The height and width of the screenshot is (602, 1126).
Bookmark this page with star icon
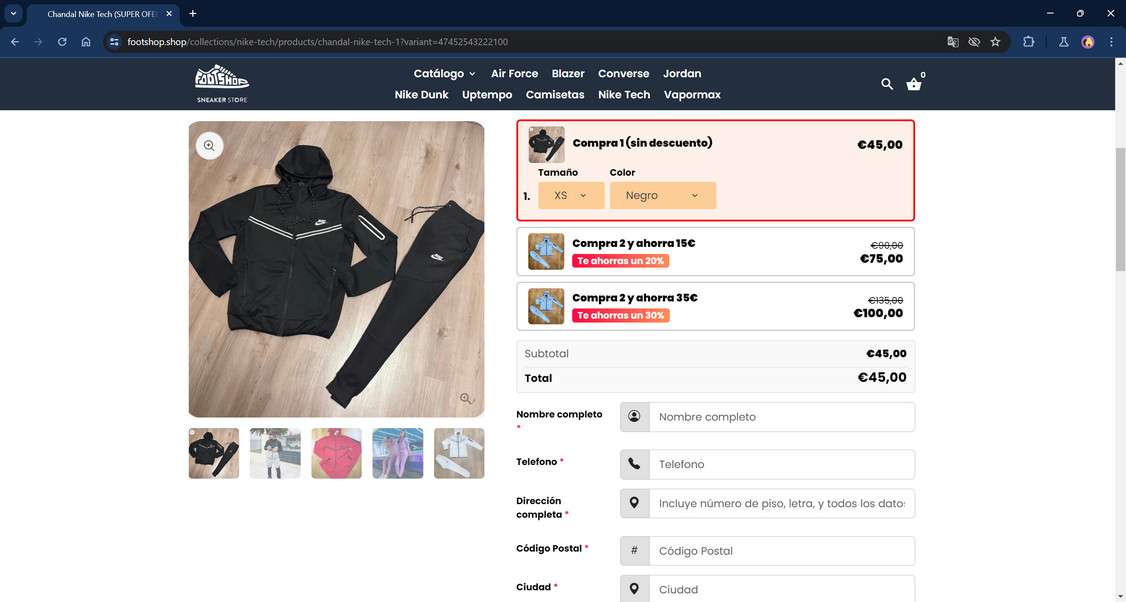click(995, 42)
